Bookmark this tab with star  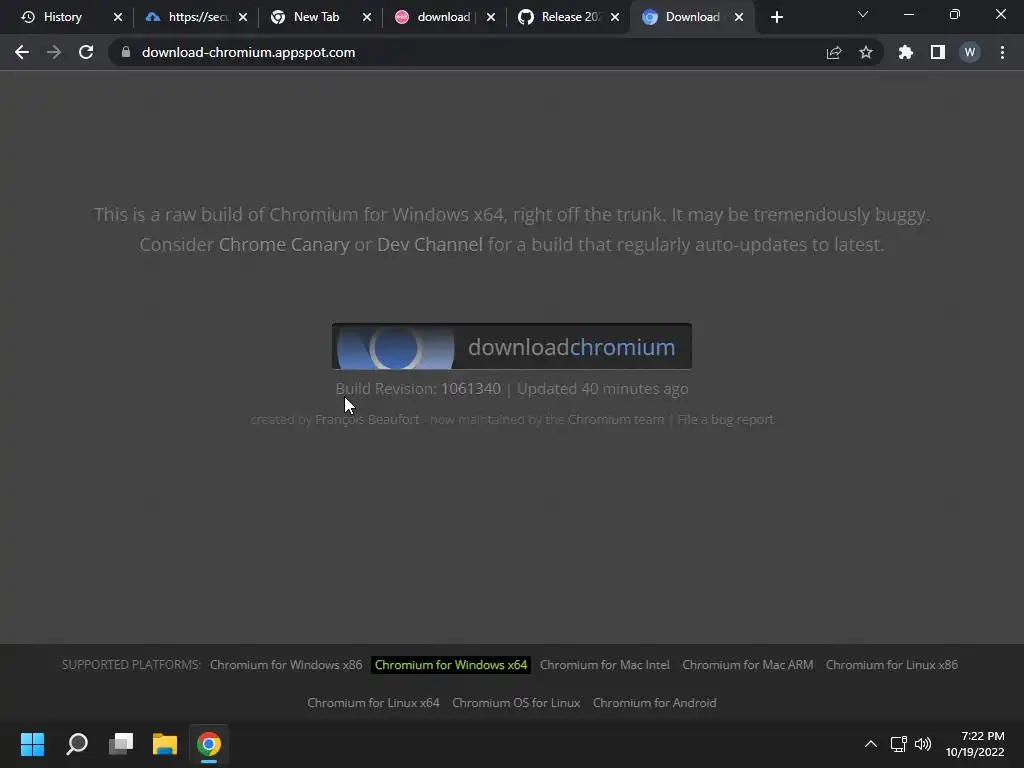point(866,52)
